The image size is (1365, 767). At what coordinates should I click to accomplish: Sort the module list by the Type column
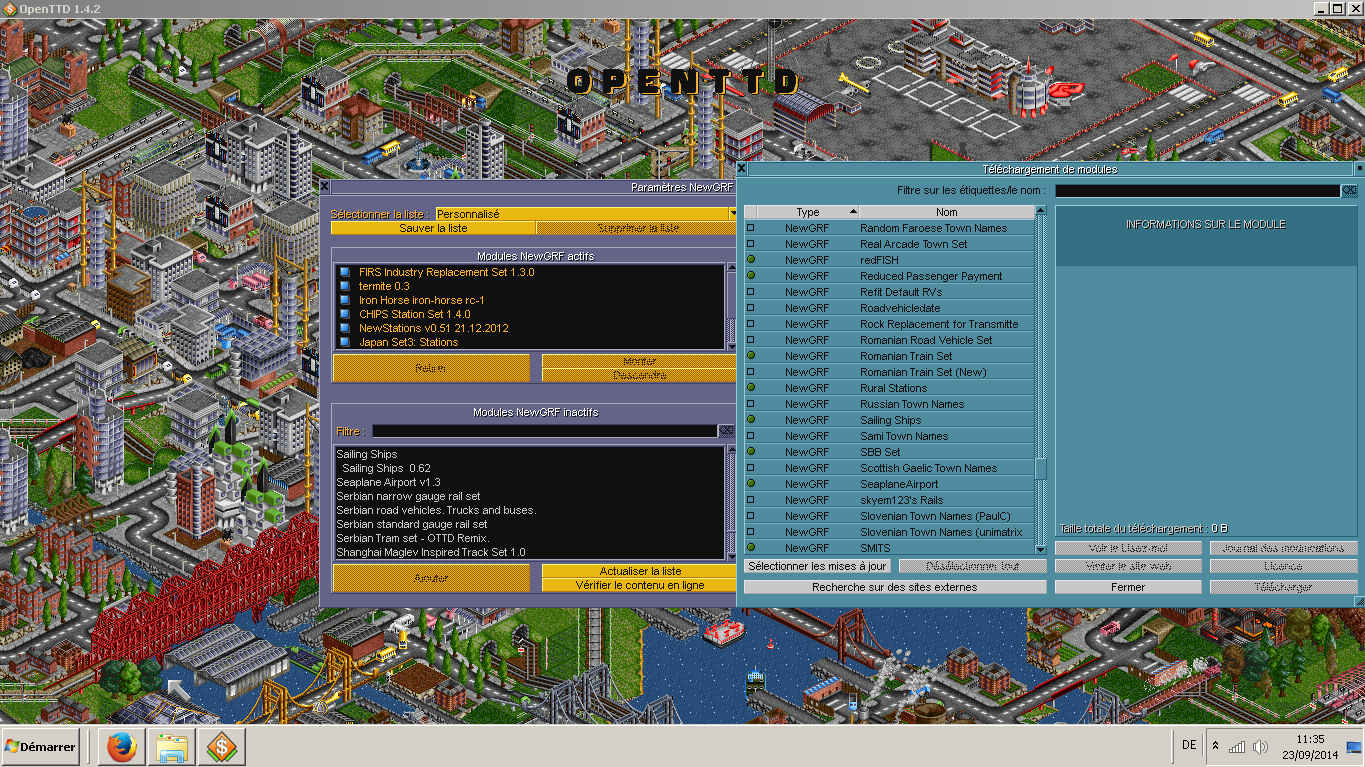point(808,212)
